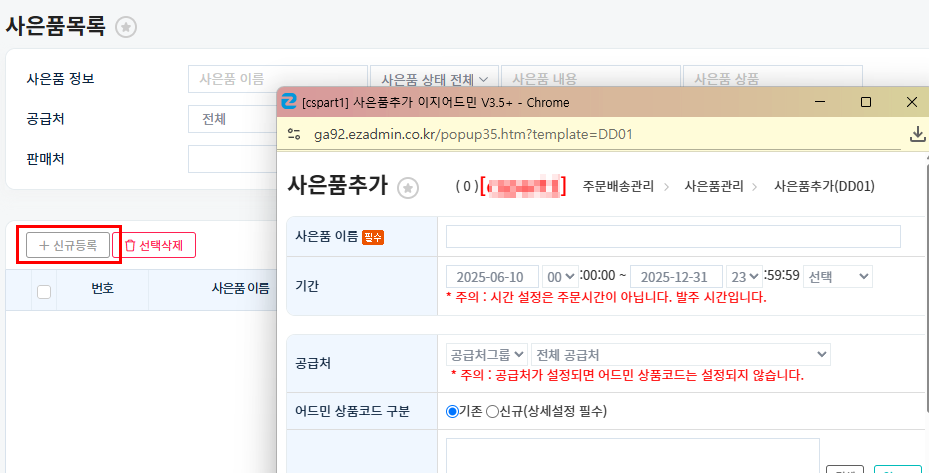Select the 기존 radio button

(452, 411)
